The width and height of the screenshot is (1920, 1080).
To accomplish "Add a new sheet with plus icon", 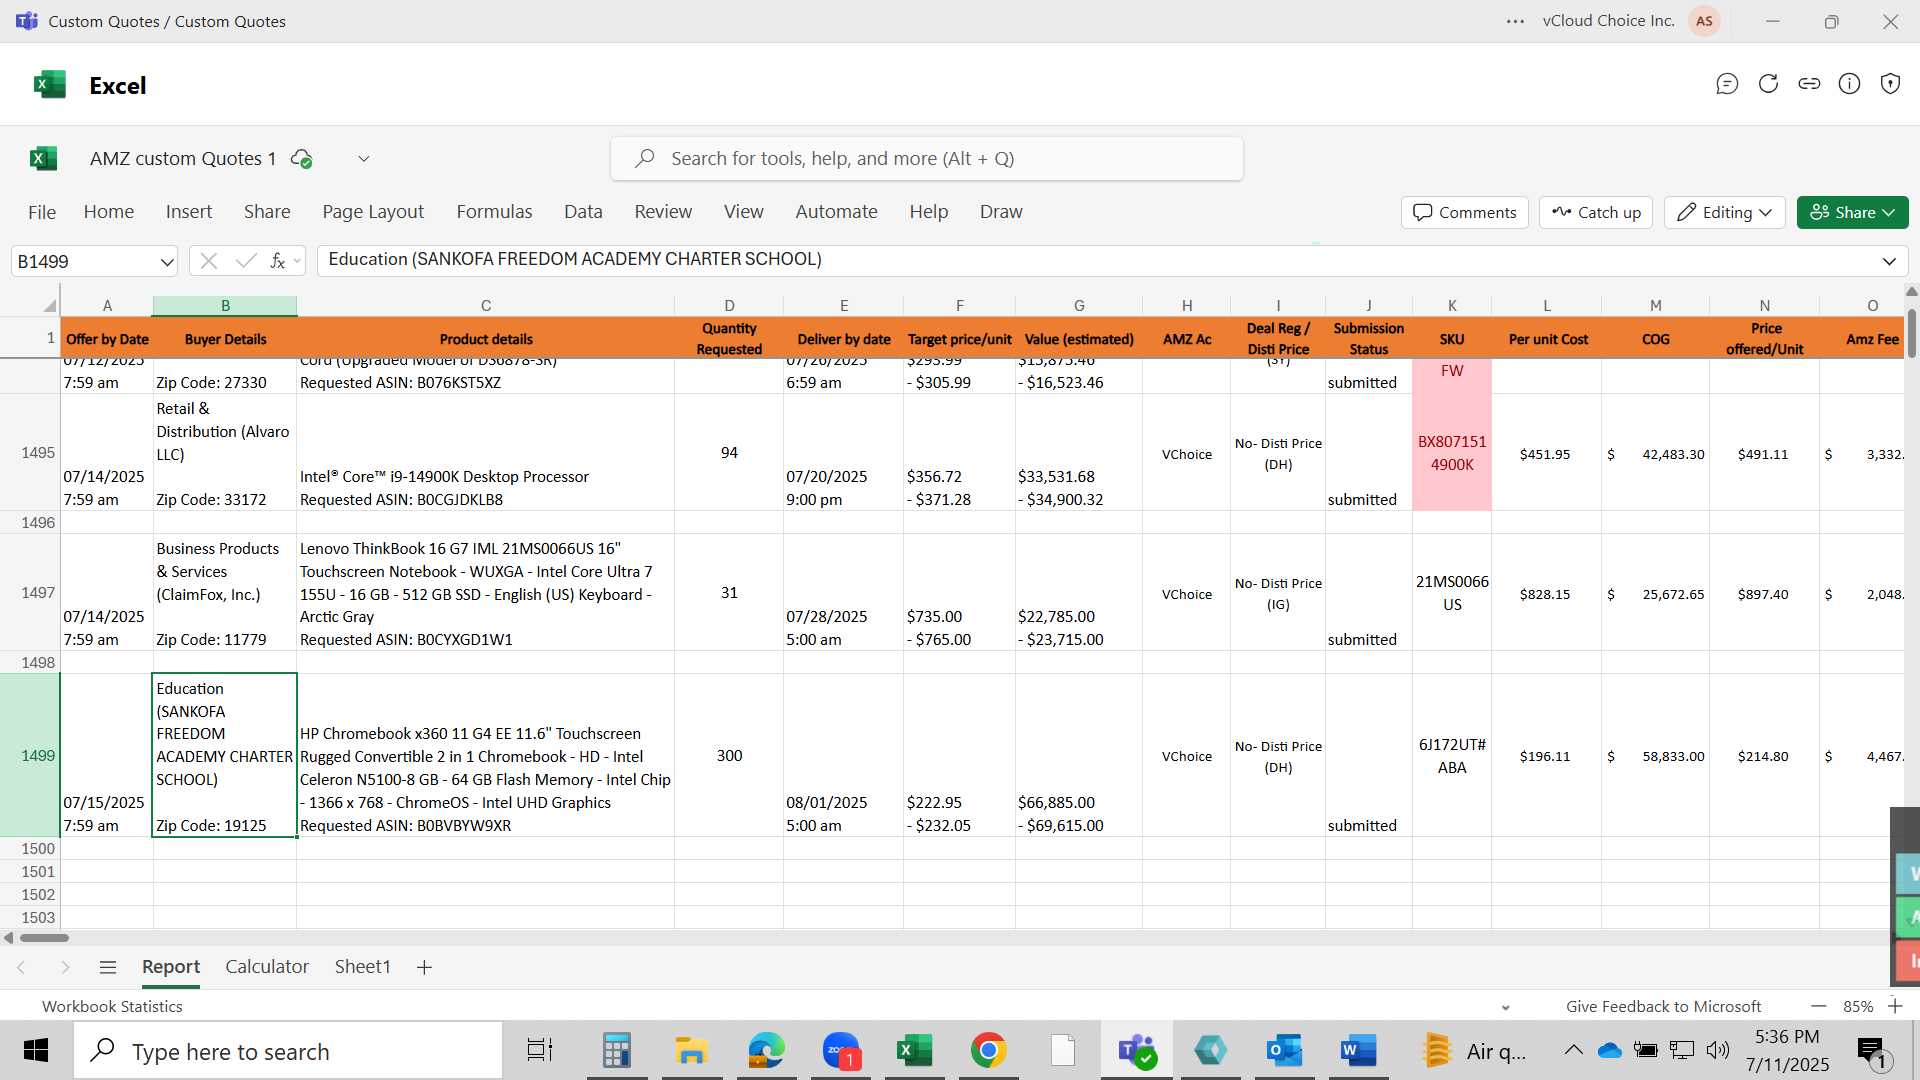I will [x=424, y=967].
